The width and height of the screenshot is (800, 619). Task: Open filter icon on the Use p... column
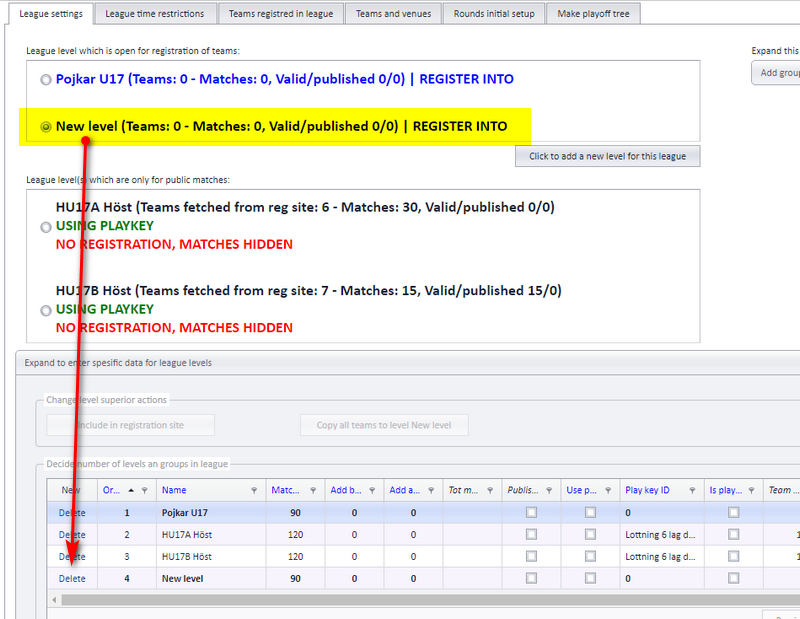608,490
